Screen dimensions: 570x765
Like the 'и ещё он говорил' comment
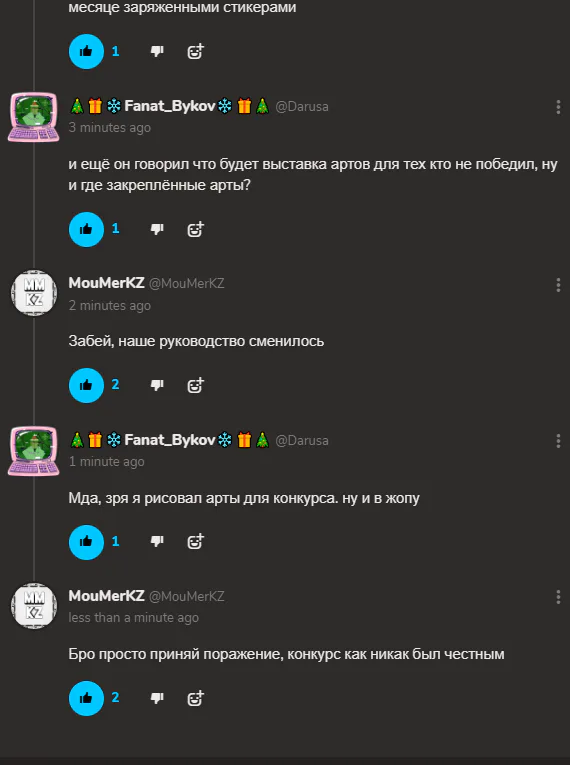point(86,229)
